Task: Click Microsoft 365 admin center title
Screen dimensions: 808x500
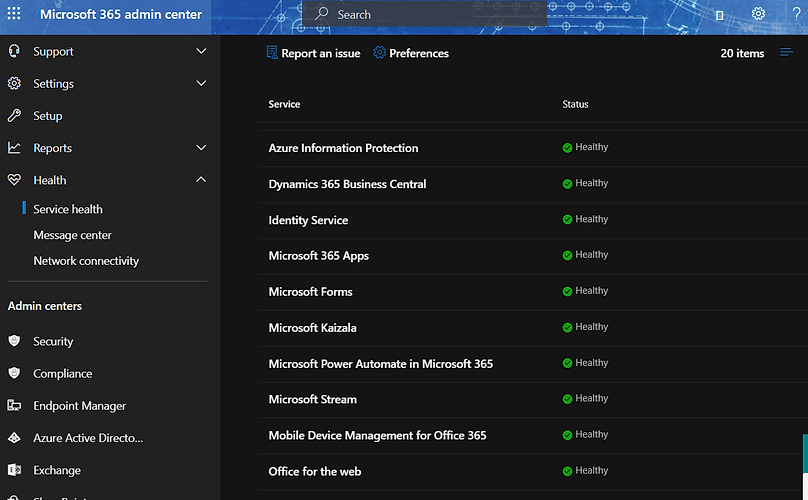Action: 121,14
